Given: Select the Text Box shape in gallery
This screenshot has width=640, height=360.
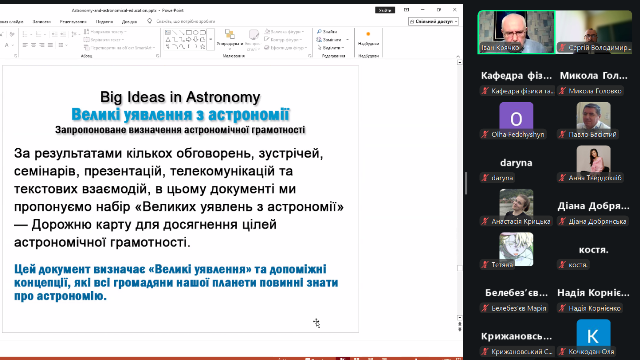Looking at the screenshot, I should click(x=168, y=32).
